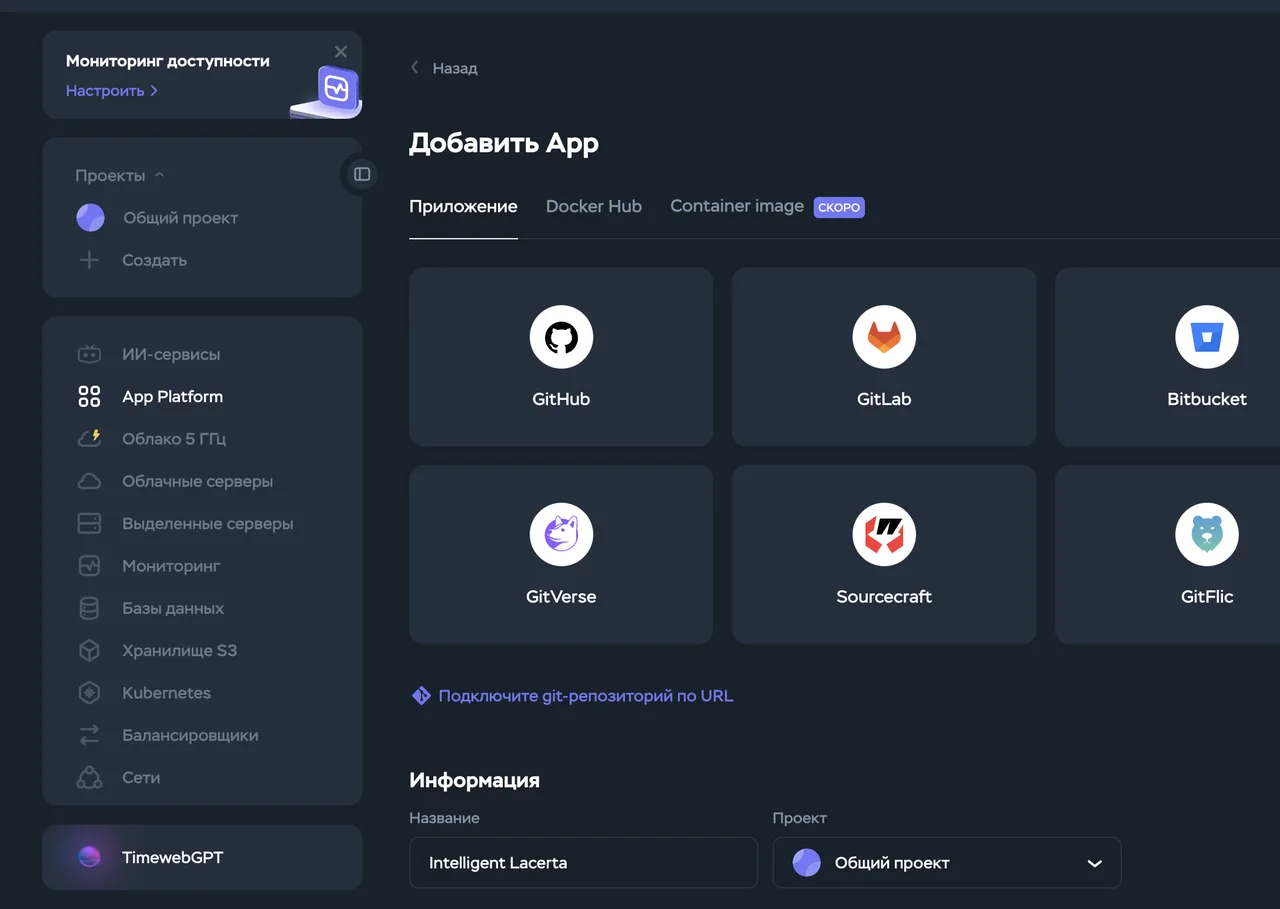Pick the Bitbucket bucket icon
The width and height of the screenshot is (1280, 909).
point(1207,337)
